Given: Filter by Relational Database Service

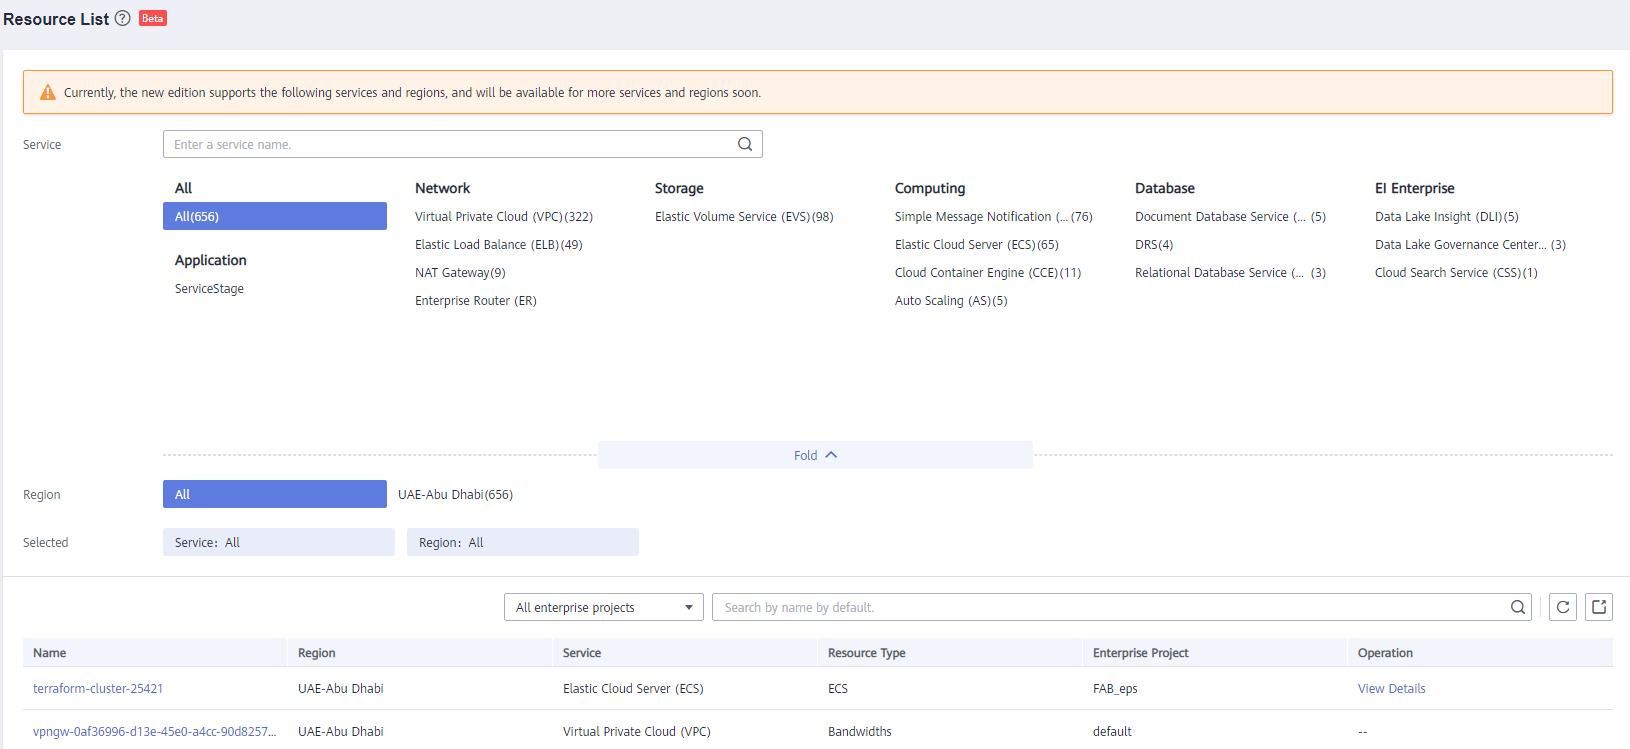Looking at the screenshot, I should pyautogui.click(x=1230, y=272).
